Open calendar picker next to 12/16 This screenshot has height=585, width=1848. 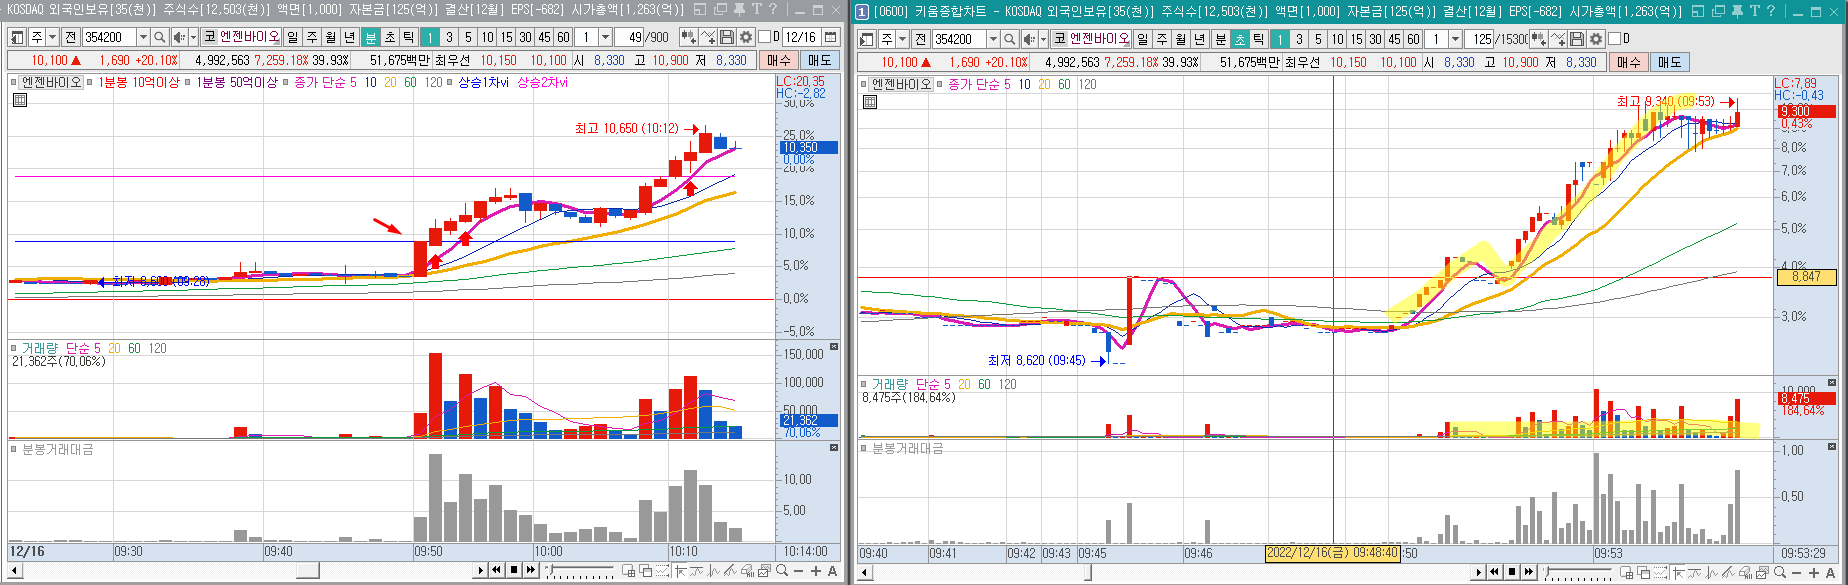click(x=830, y=37)
